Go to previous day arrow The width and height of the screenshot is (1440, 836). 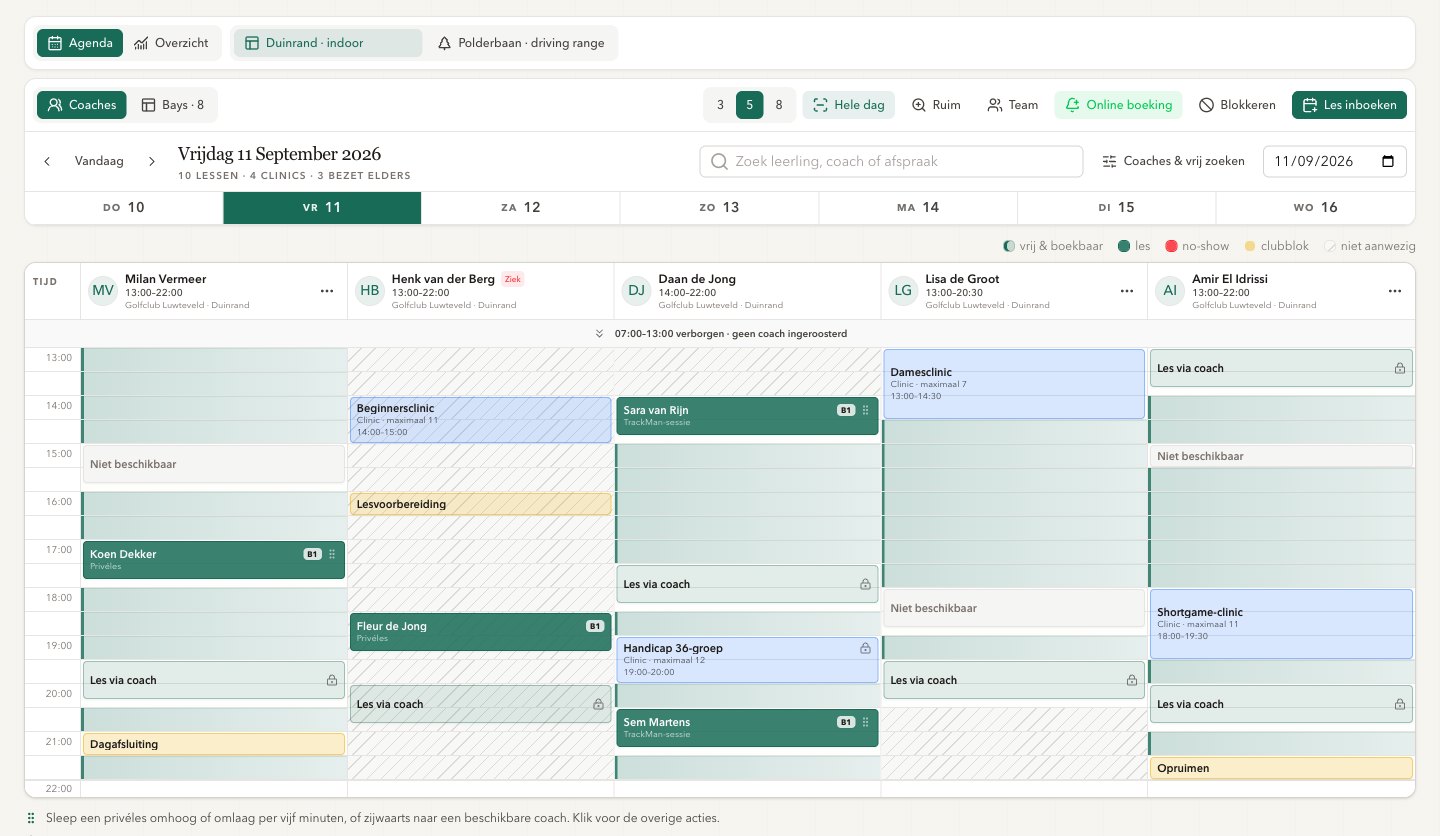pyautogui.click(x=47, y=161)
